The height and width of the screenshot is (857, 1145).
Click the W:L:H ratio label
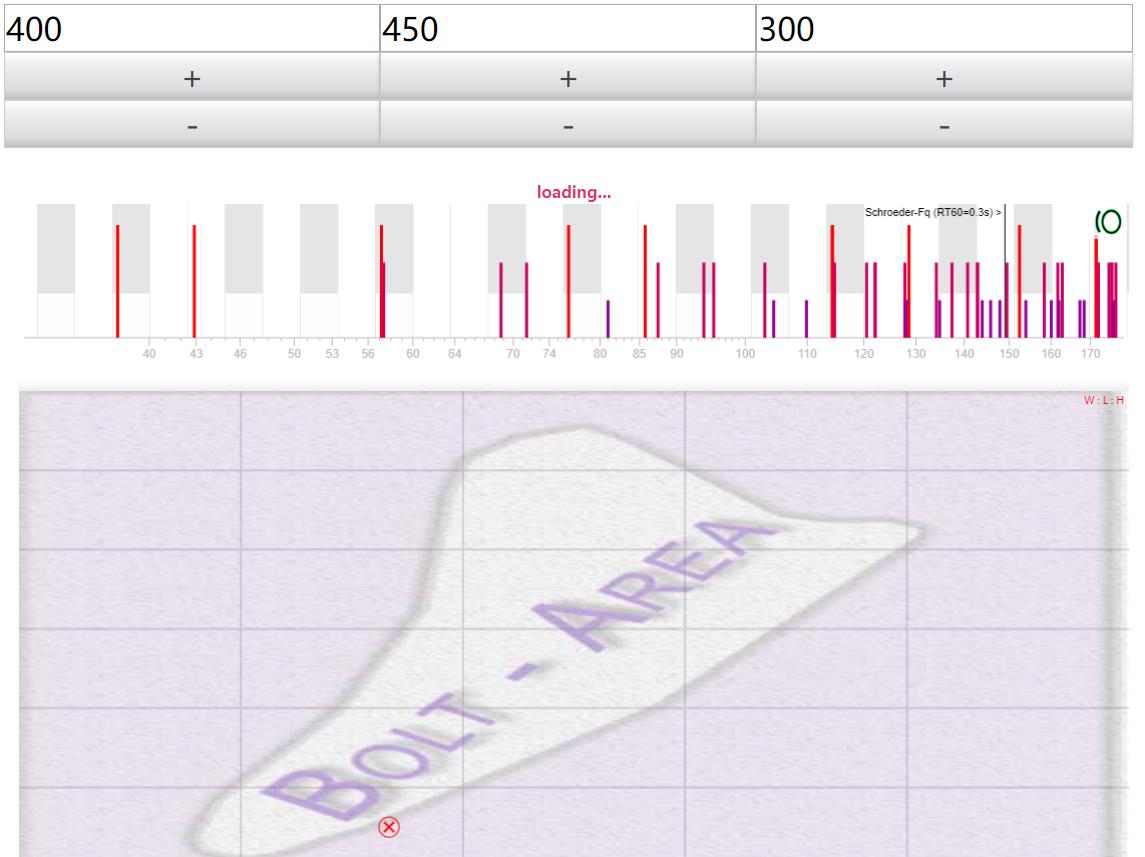click(x=1103, y=401)
